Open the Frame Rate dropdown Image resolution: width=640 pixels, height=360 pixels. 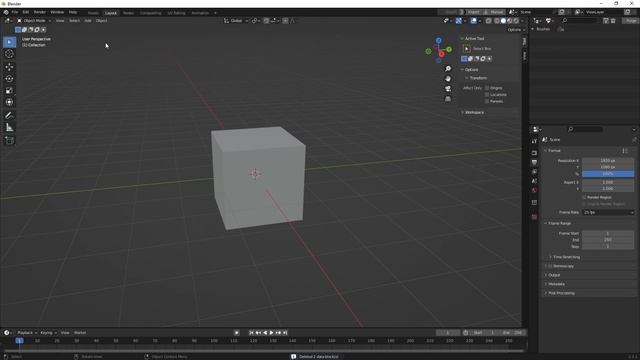click(x=608, y=213)
